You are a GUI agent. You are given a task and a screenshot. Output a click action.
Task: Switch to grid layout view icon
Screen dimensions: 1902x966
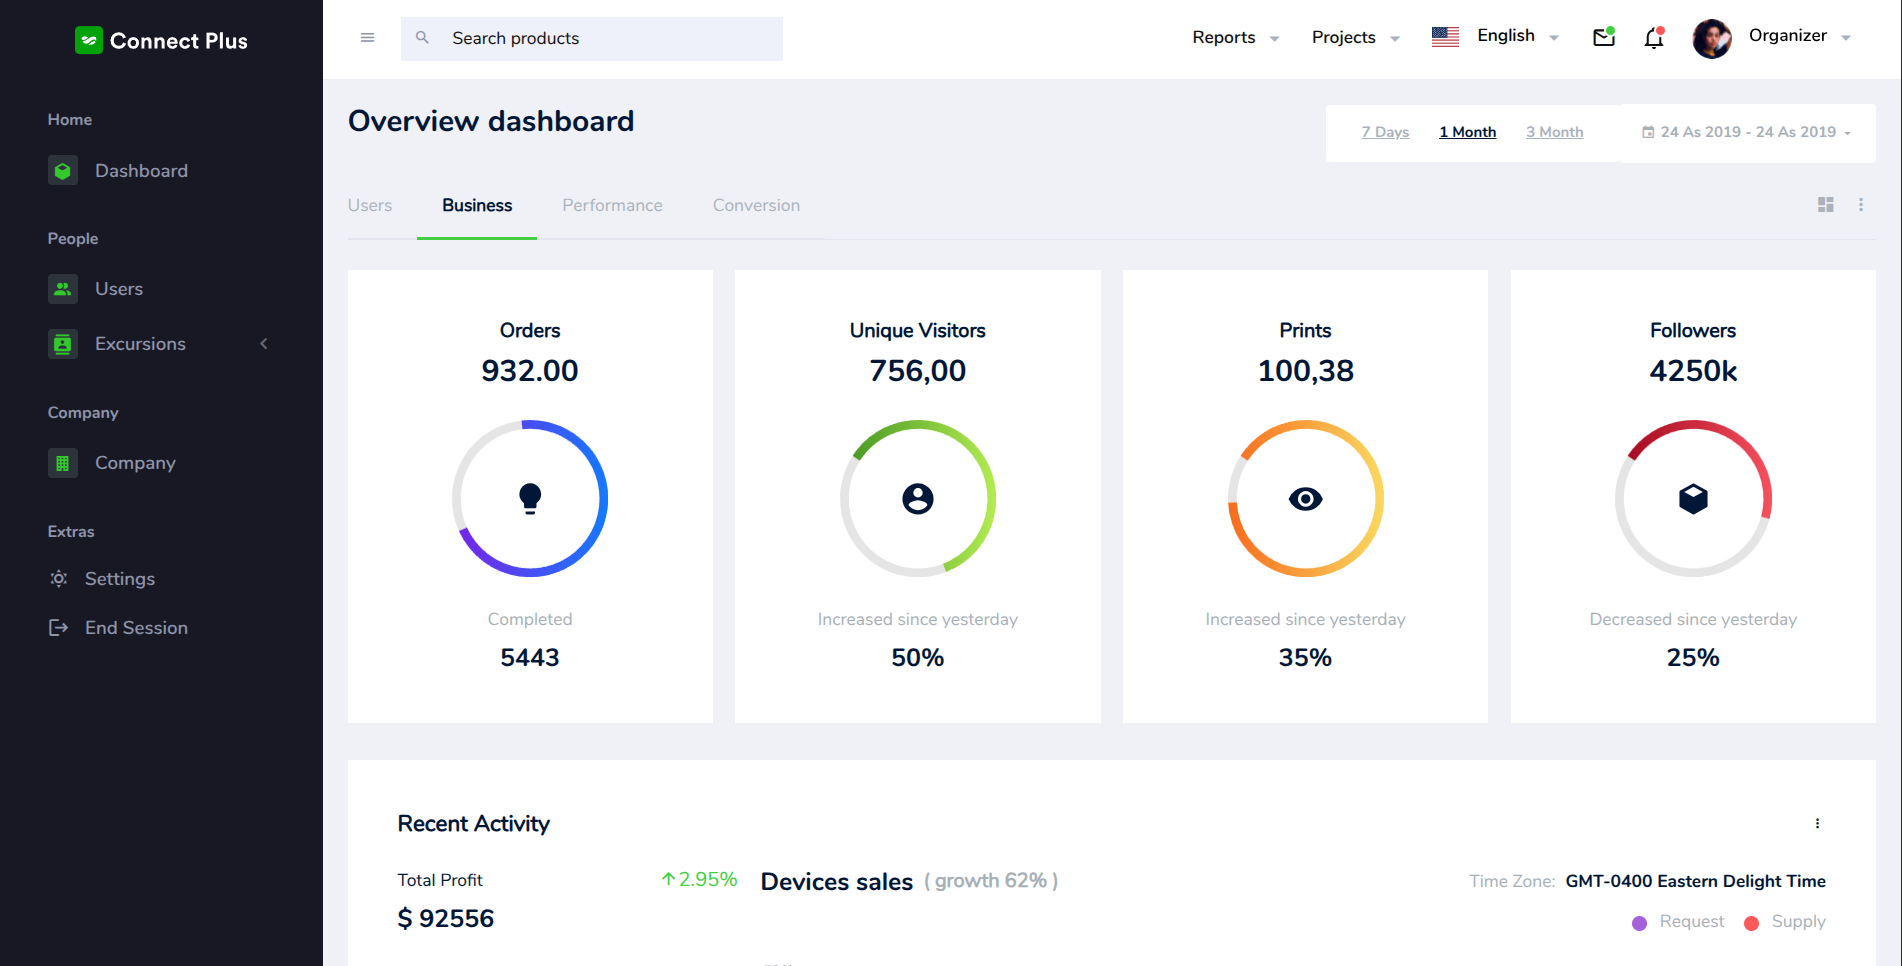coord(1825,205)
